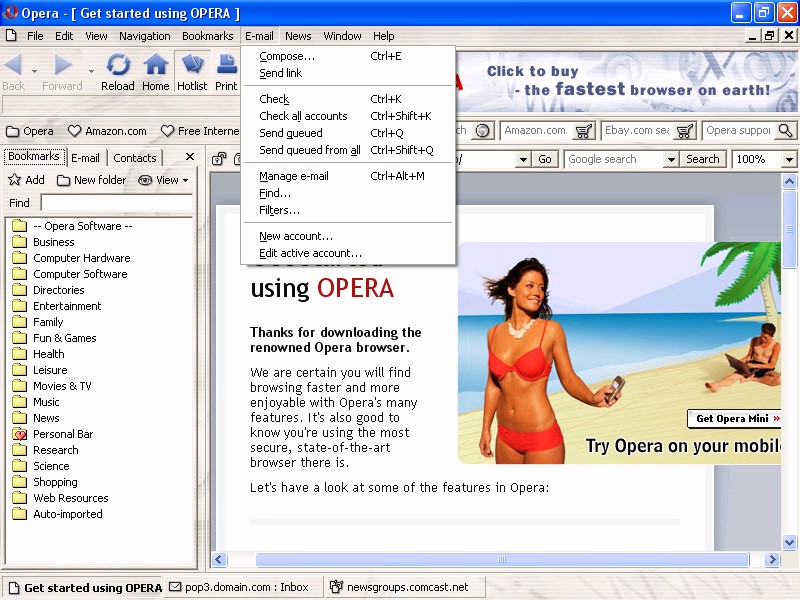The height and width of the screenshot is (600, 800).
Task: Open the Free Internet bookmark
Action: point(200,131)
